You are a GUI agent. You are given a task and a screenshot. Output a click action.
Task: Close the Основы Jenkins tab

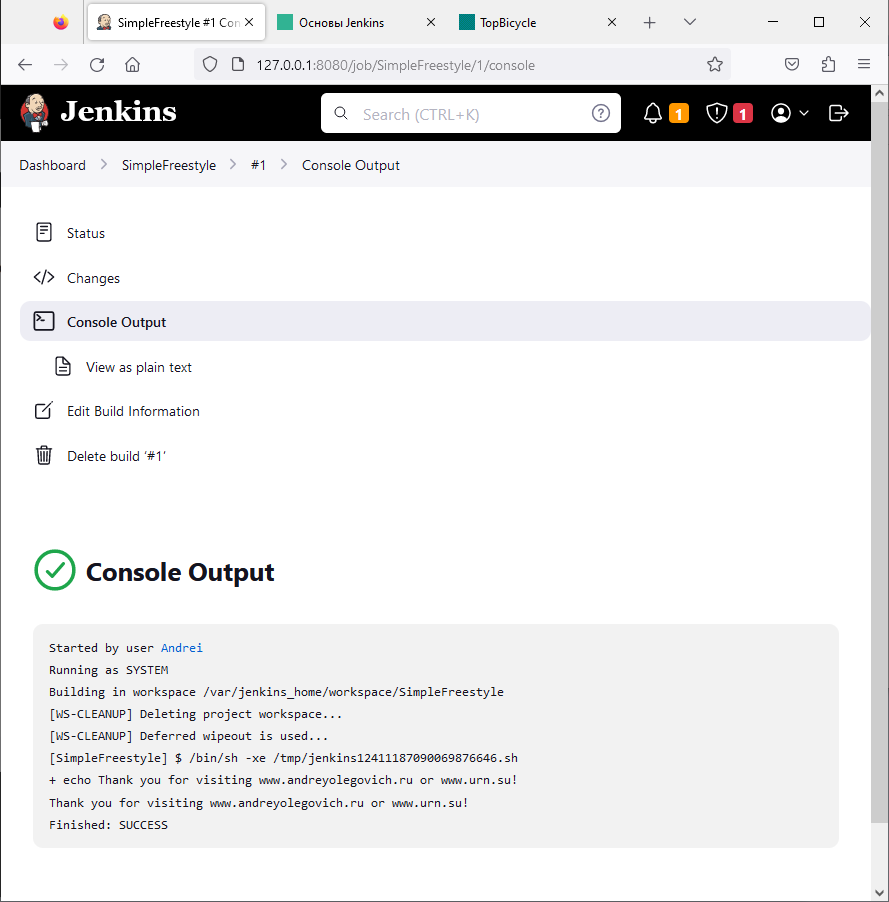click(x=430, y=22)
